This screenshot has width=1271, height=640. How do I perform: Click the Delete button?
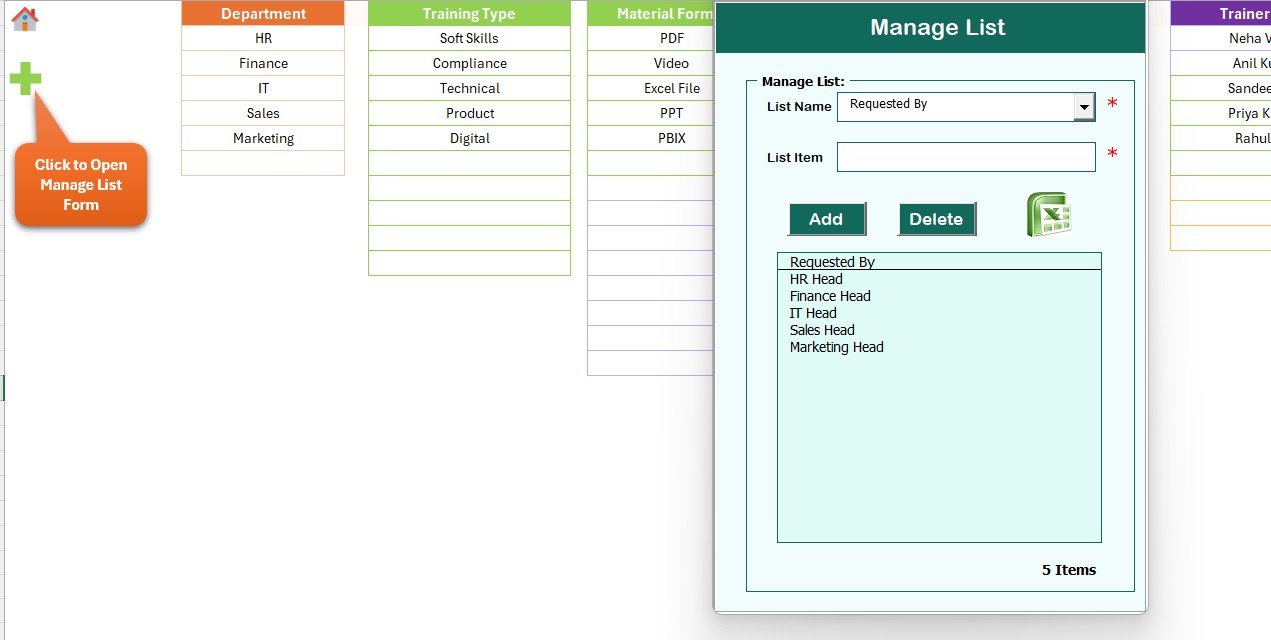936,219
